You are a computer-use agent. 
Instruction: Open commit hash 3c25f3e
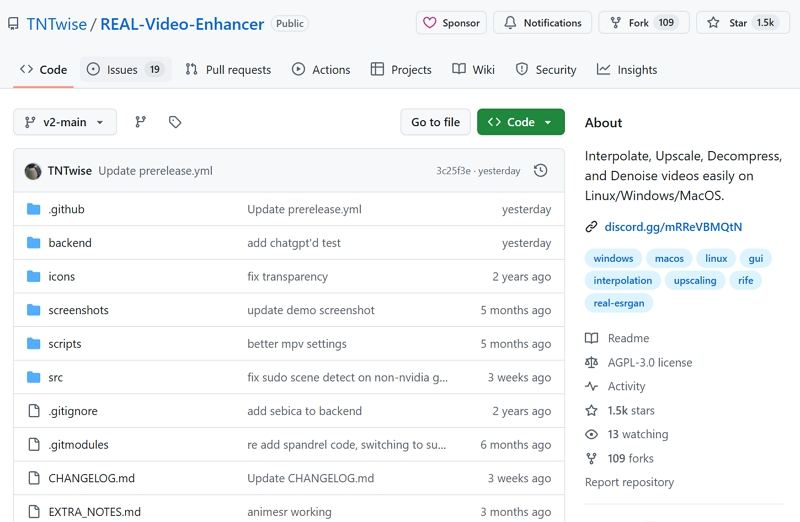point(453,171)
